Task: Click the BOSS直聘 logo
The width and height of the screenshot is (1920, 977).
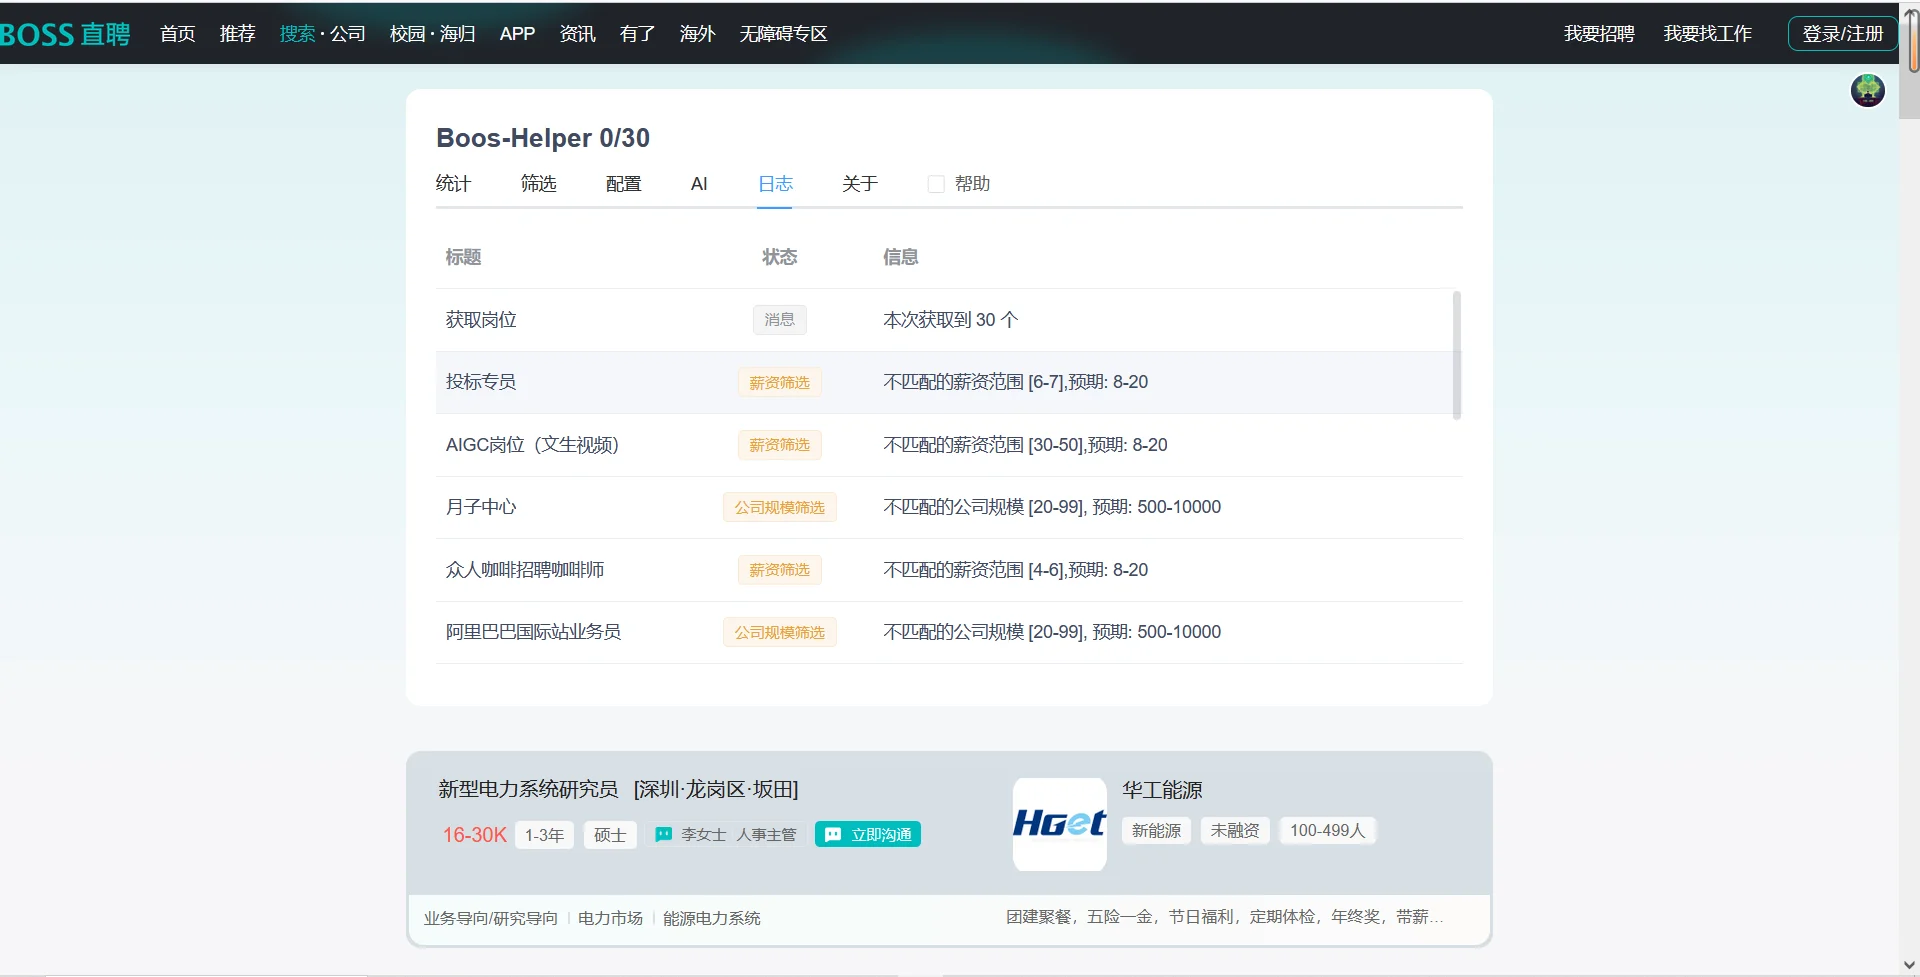Action: tap(65, 34)
